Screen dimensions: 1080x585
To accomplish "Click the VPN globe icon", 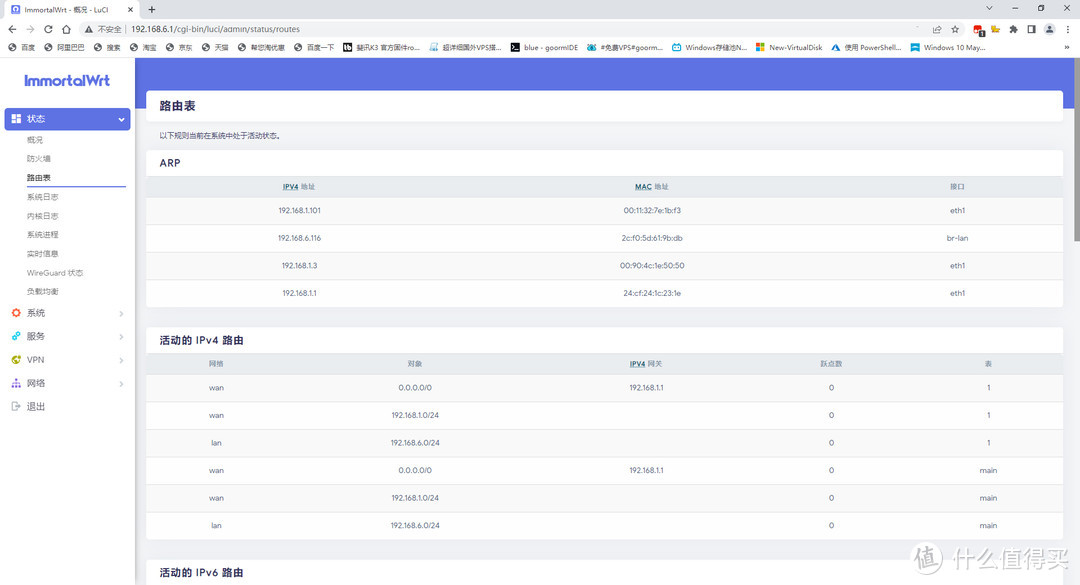I will [16, 360].
